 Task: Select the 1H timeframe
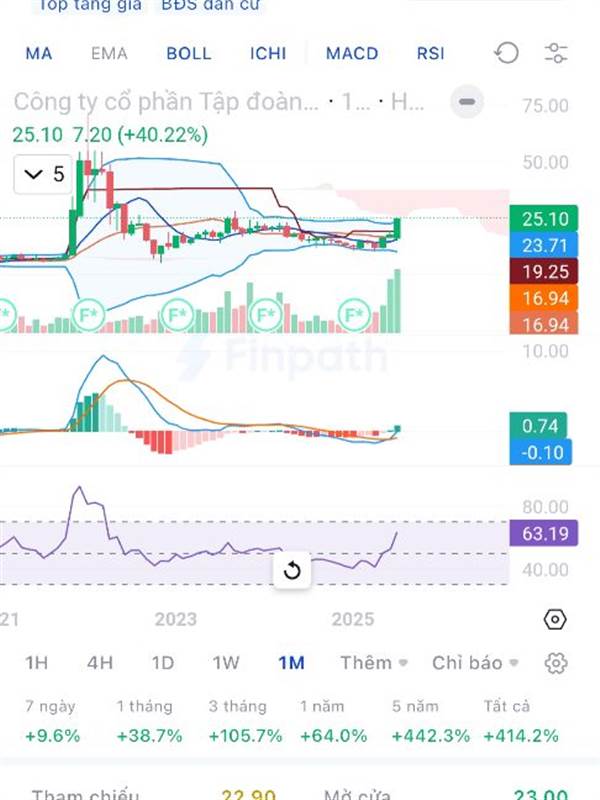click(37, 663)
